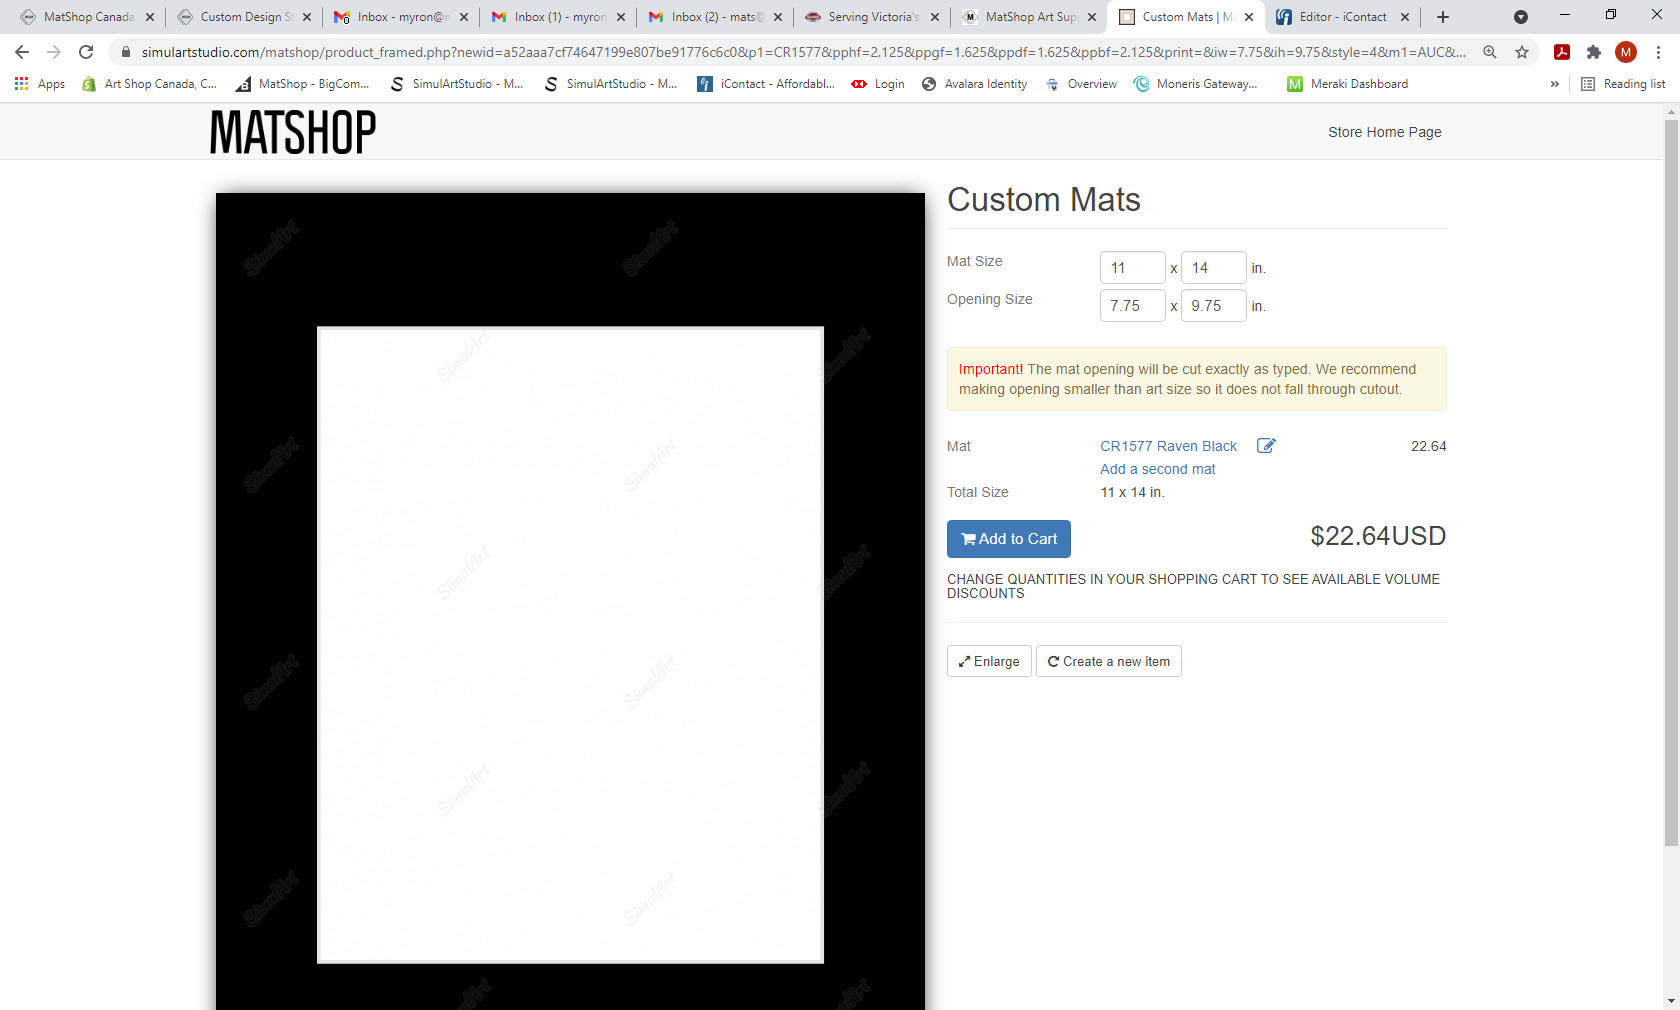Open the Reading list panel
This screenshot has width=1680, height=1010.
pyautogui.click(x=1621, y=84)
